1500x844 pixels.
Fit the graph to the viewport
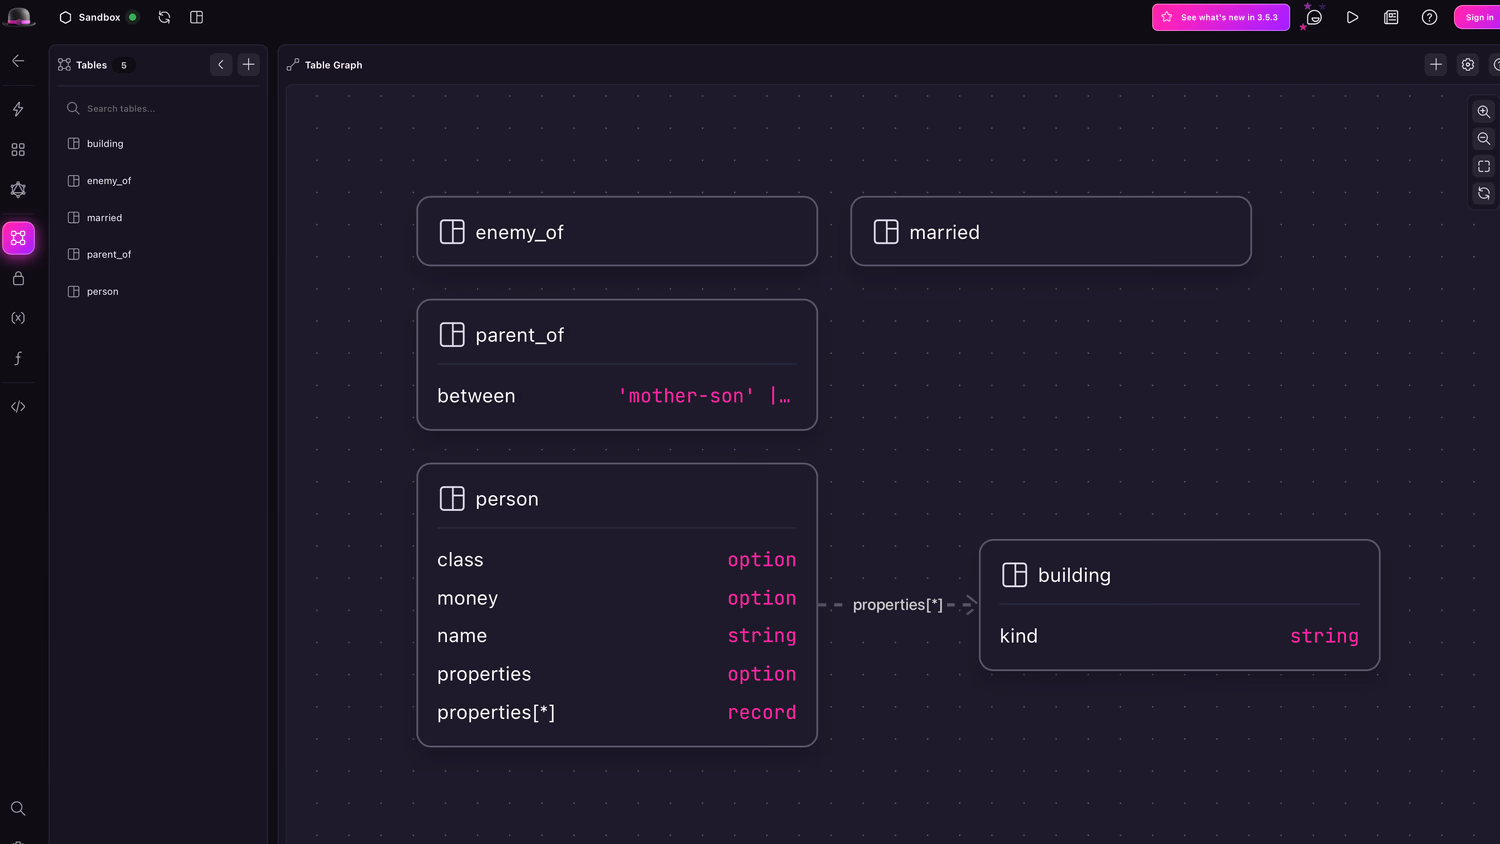point(1484,166)
